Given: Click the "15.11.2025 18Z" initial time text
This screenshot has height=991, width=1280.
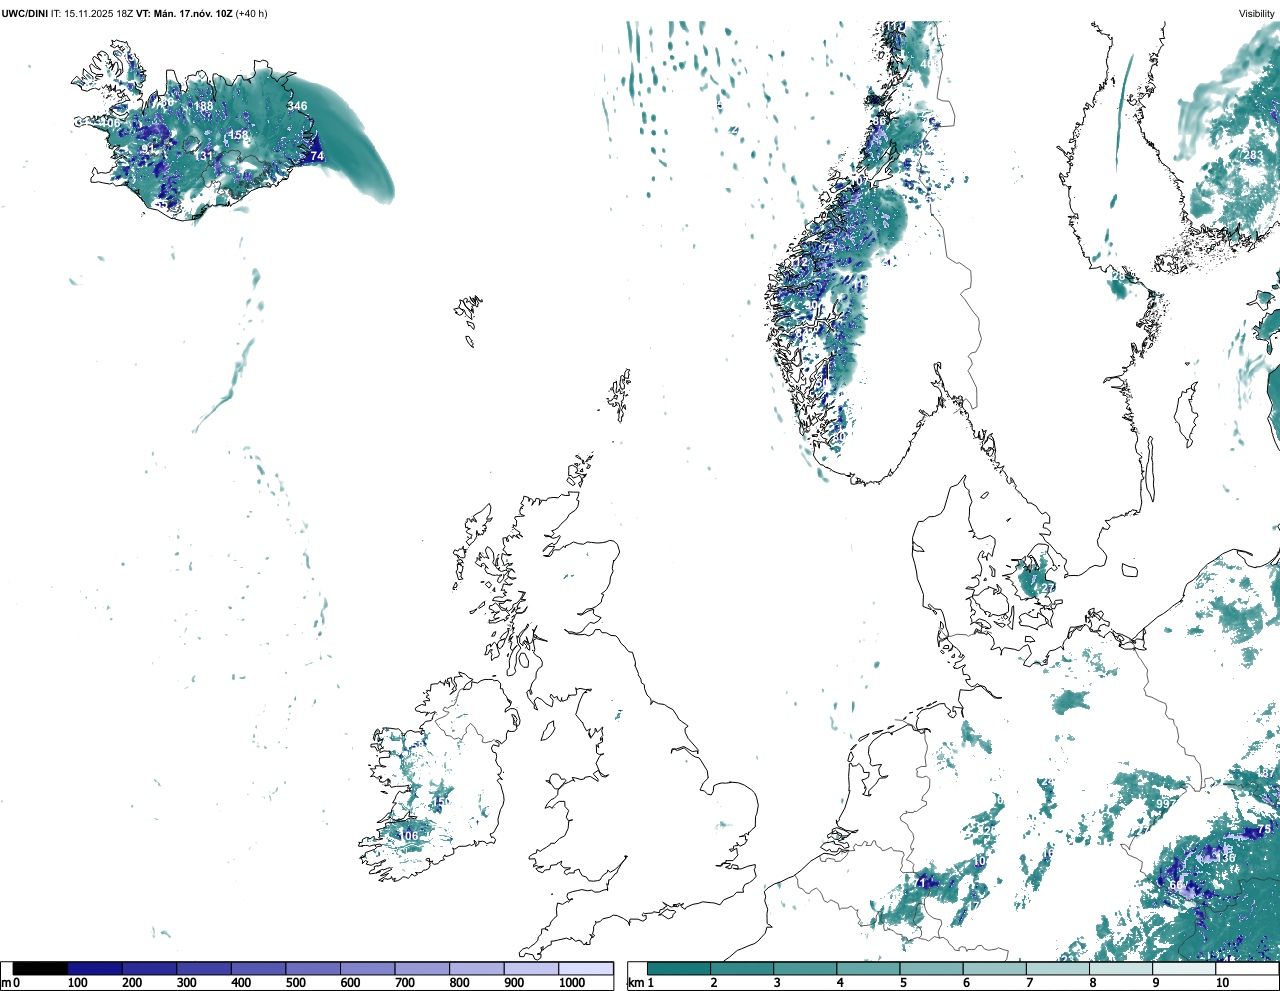Looking at the screenshot, I should point(99,13).
